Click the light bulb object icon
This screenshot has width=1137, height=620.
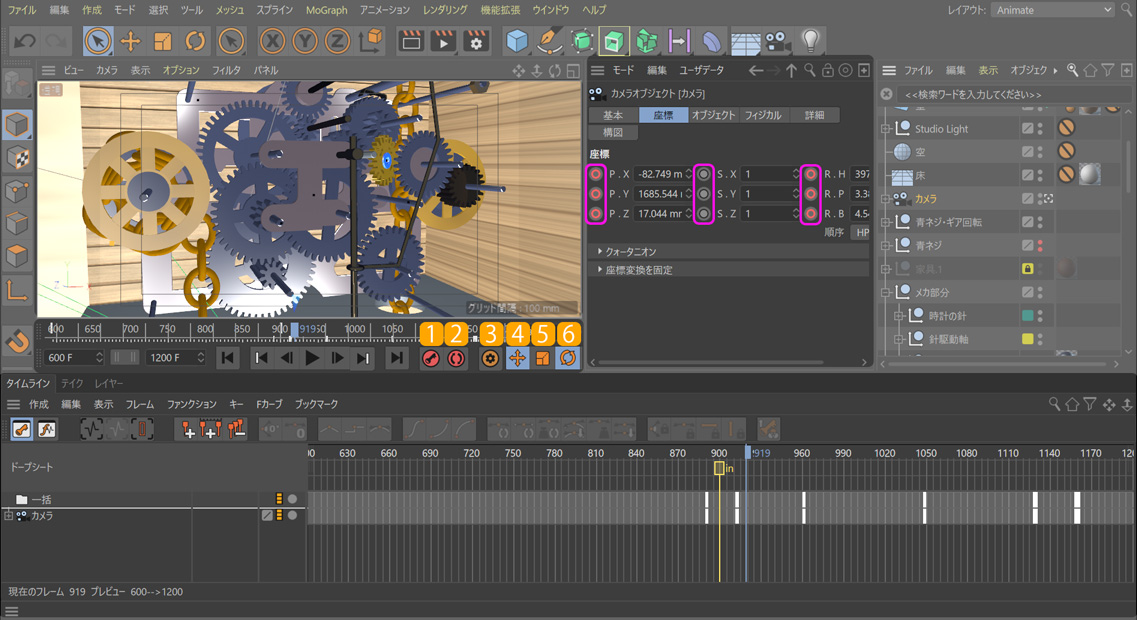pos(810,41)
